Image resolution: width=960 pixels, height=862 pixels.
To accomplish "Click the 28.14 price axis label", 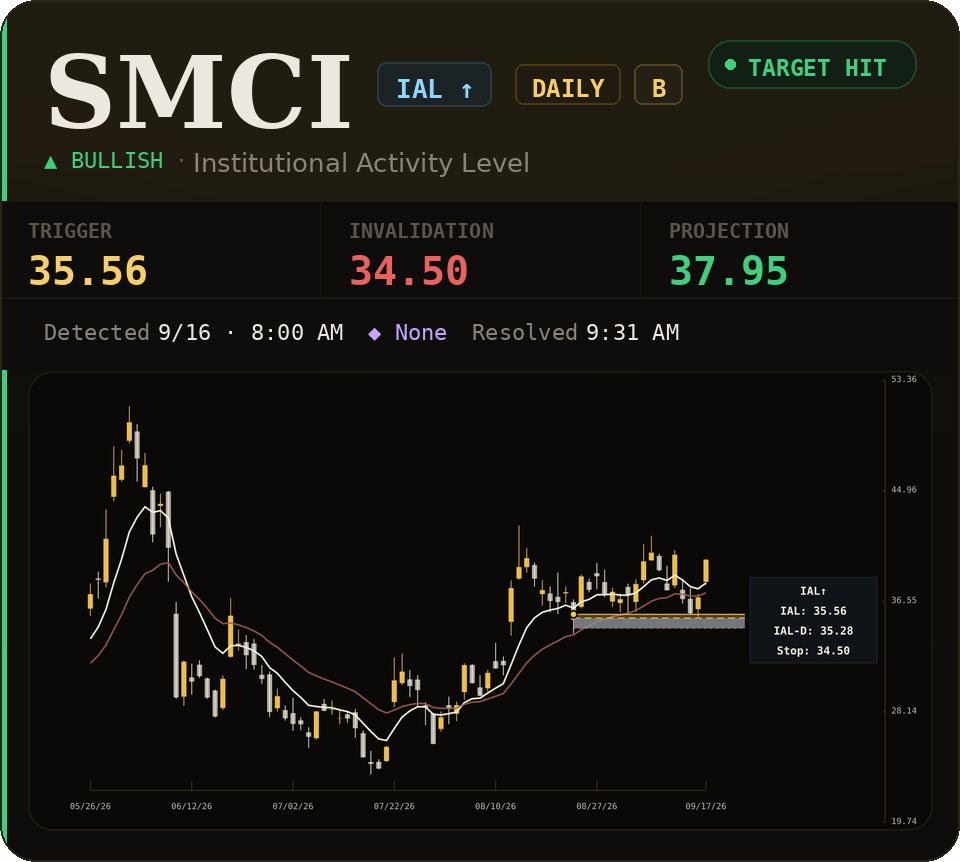I will pyautogui.click(x=904, y=711).
